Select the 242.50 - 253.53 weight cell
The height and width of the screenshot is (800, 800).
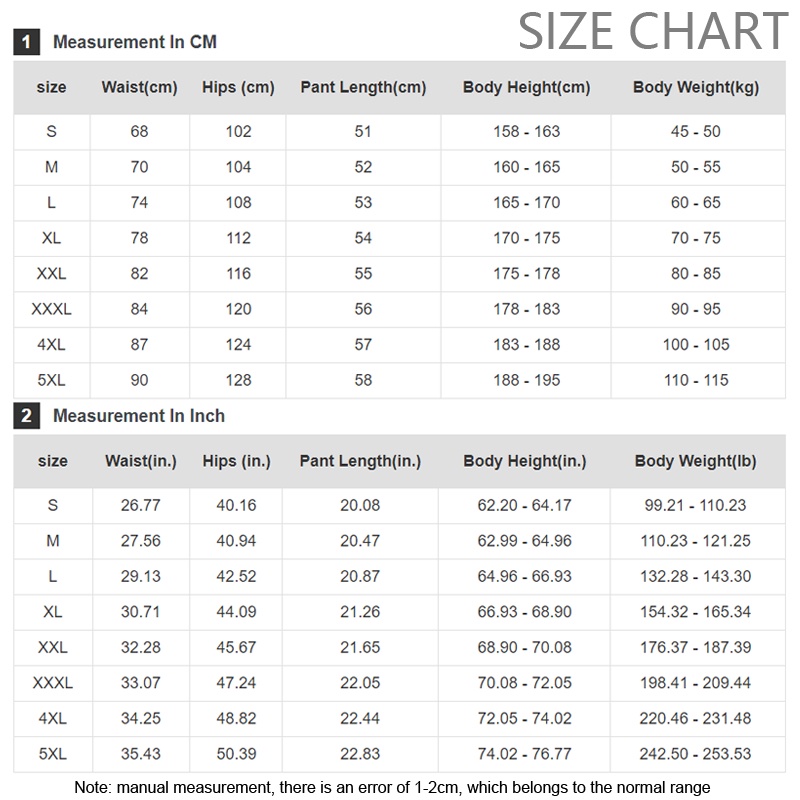point(696,753)
